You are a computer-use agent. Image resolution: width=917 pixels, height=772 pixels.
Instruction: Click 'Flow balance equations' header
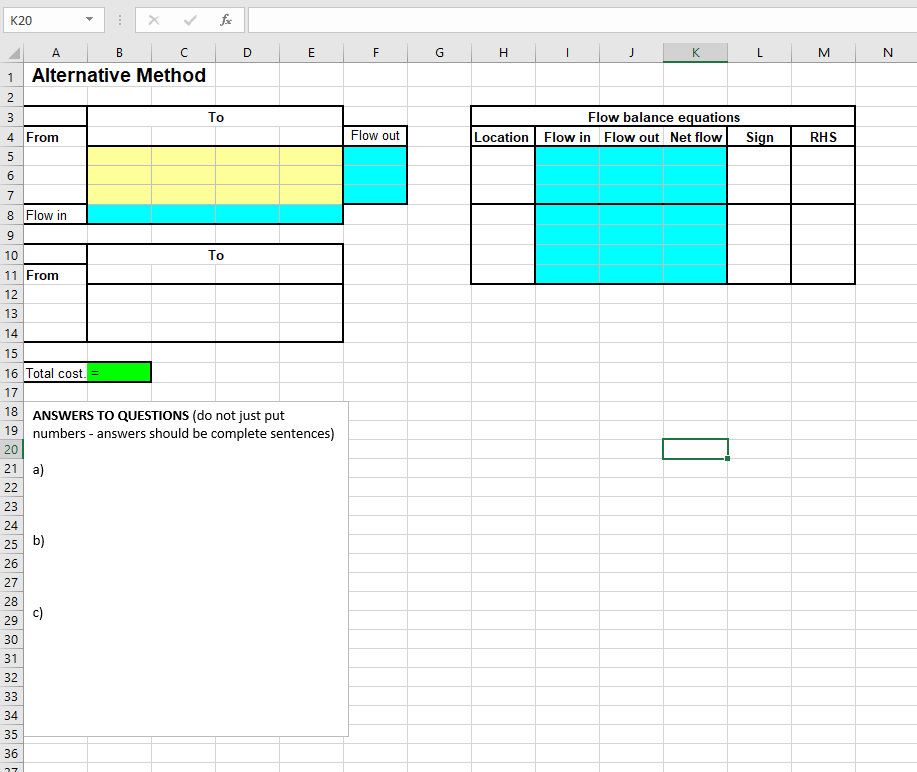pos(663,117)
